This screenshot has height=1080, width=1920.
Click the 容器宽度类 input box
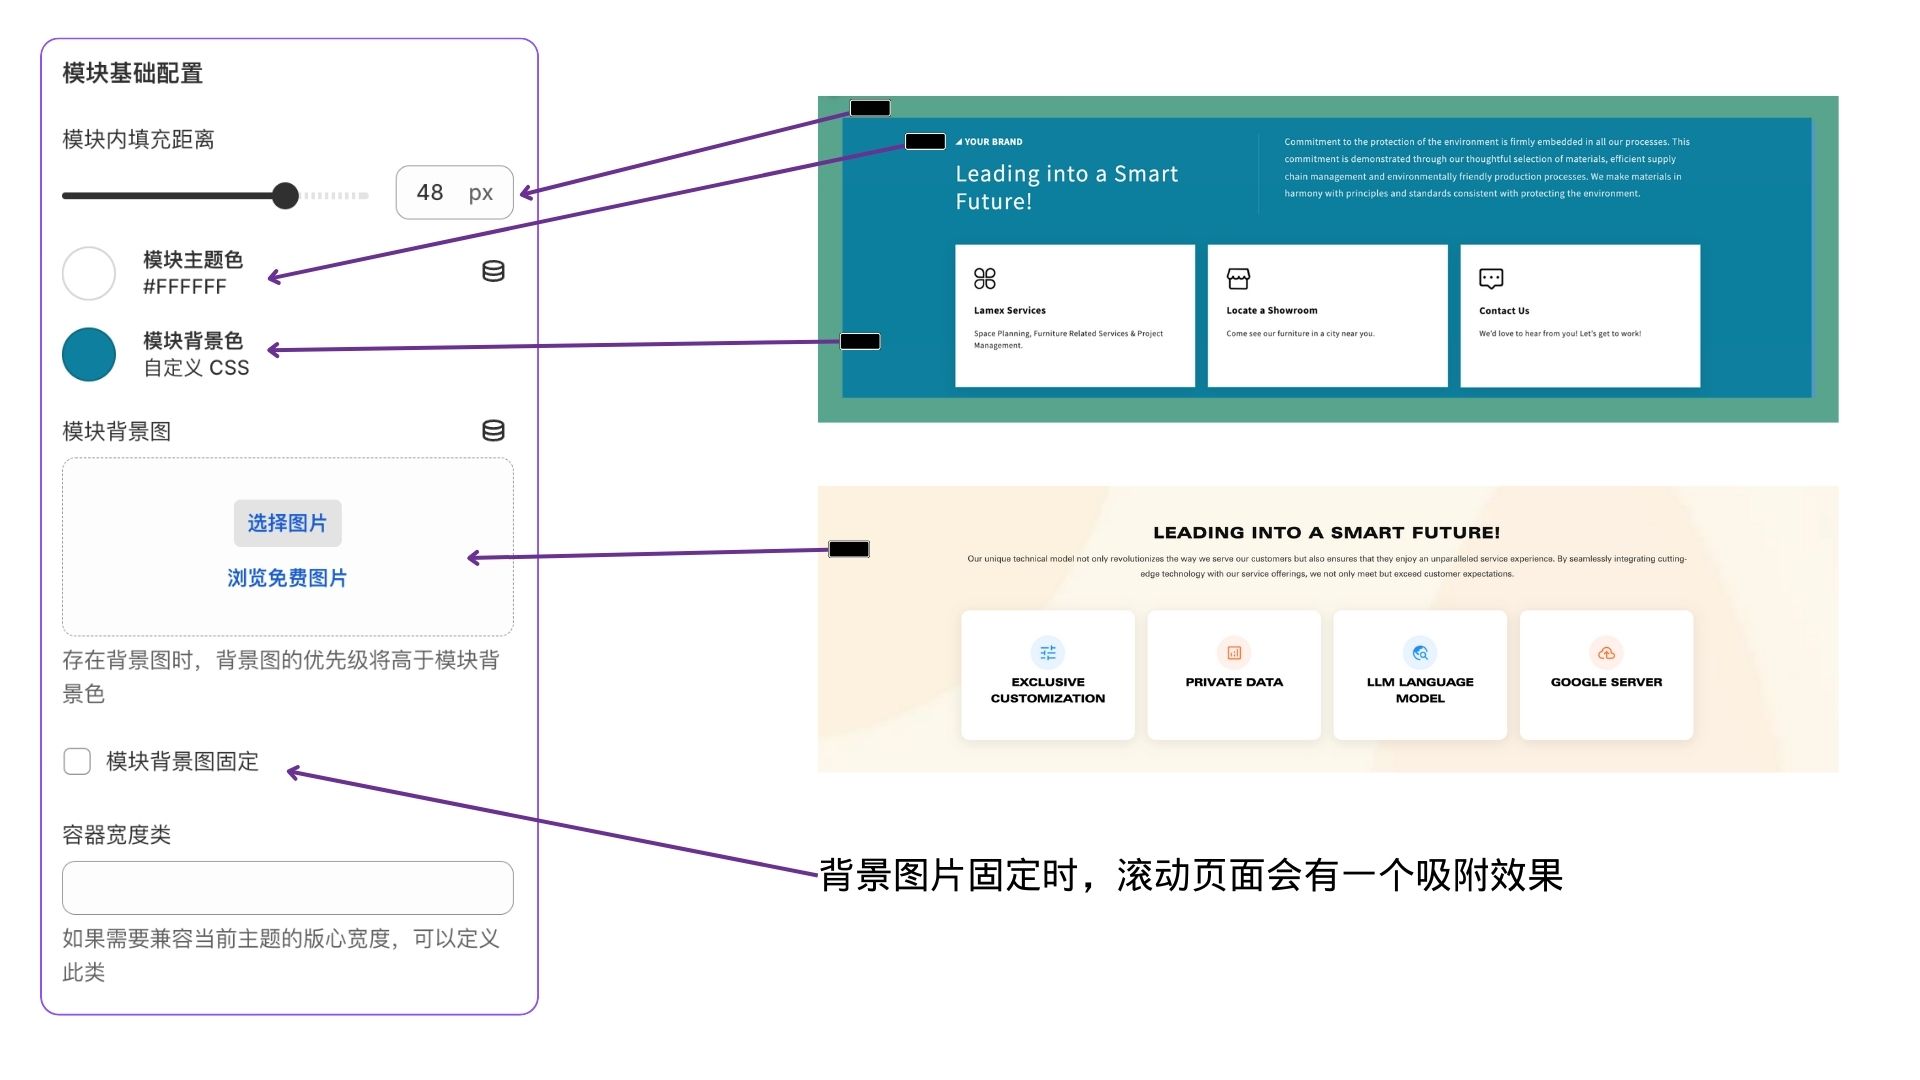click(x=287, y=887)
